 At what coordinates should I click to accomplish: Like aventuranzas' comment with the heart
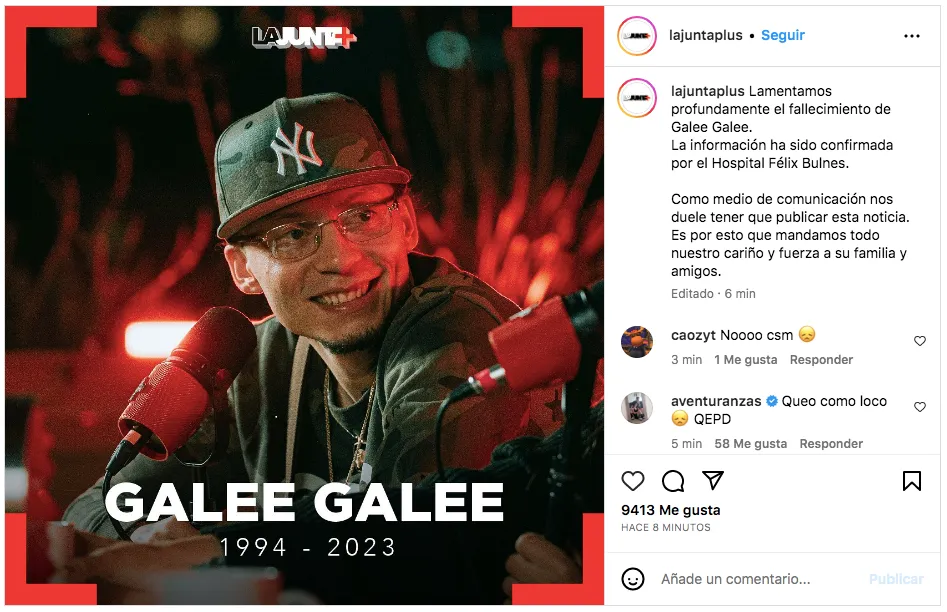coord(919,407)
